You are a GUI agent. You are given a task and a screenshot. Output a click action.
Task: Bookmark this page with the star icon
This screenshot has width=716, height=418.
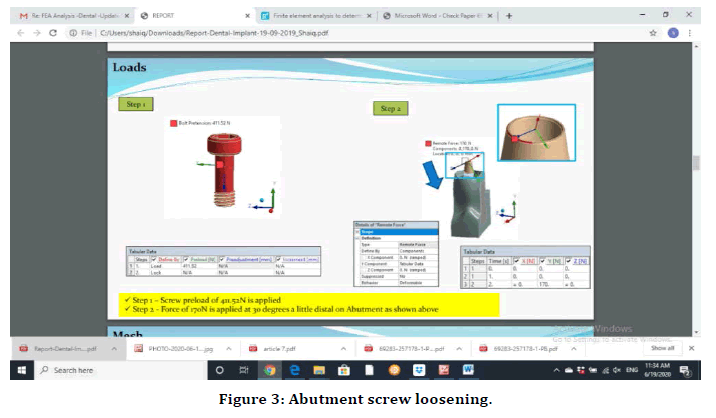pos(653,33)
